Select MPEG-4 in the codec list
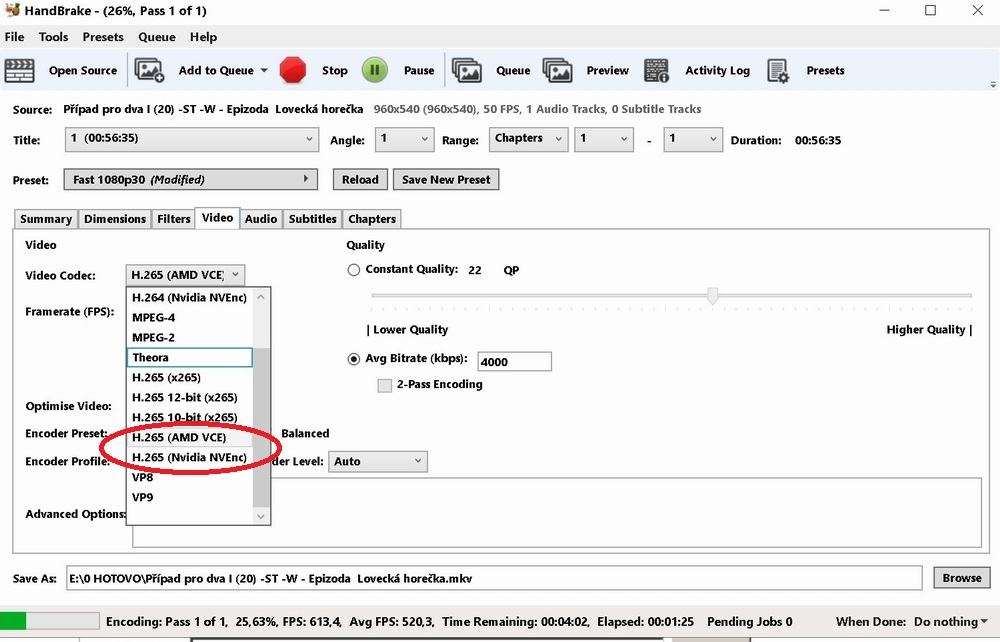 coord(189,317)
